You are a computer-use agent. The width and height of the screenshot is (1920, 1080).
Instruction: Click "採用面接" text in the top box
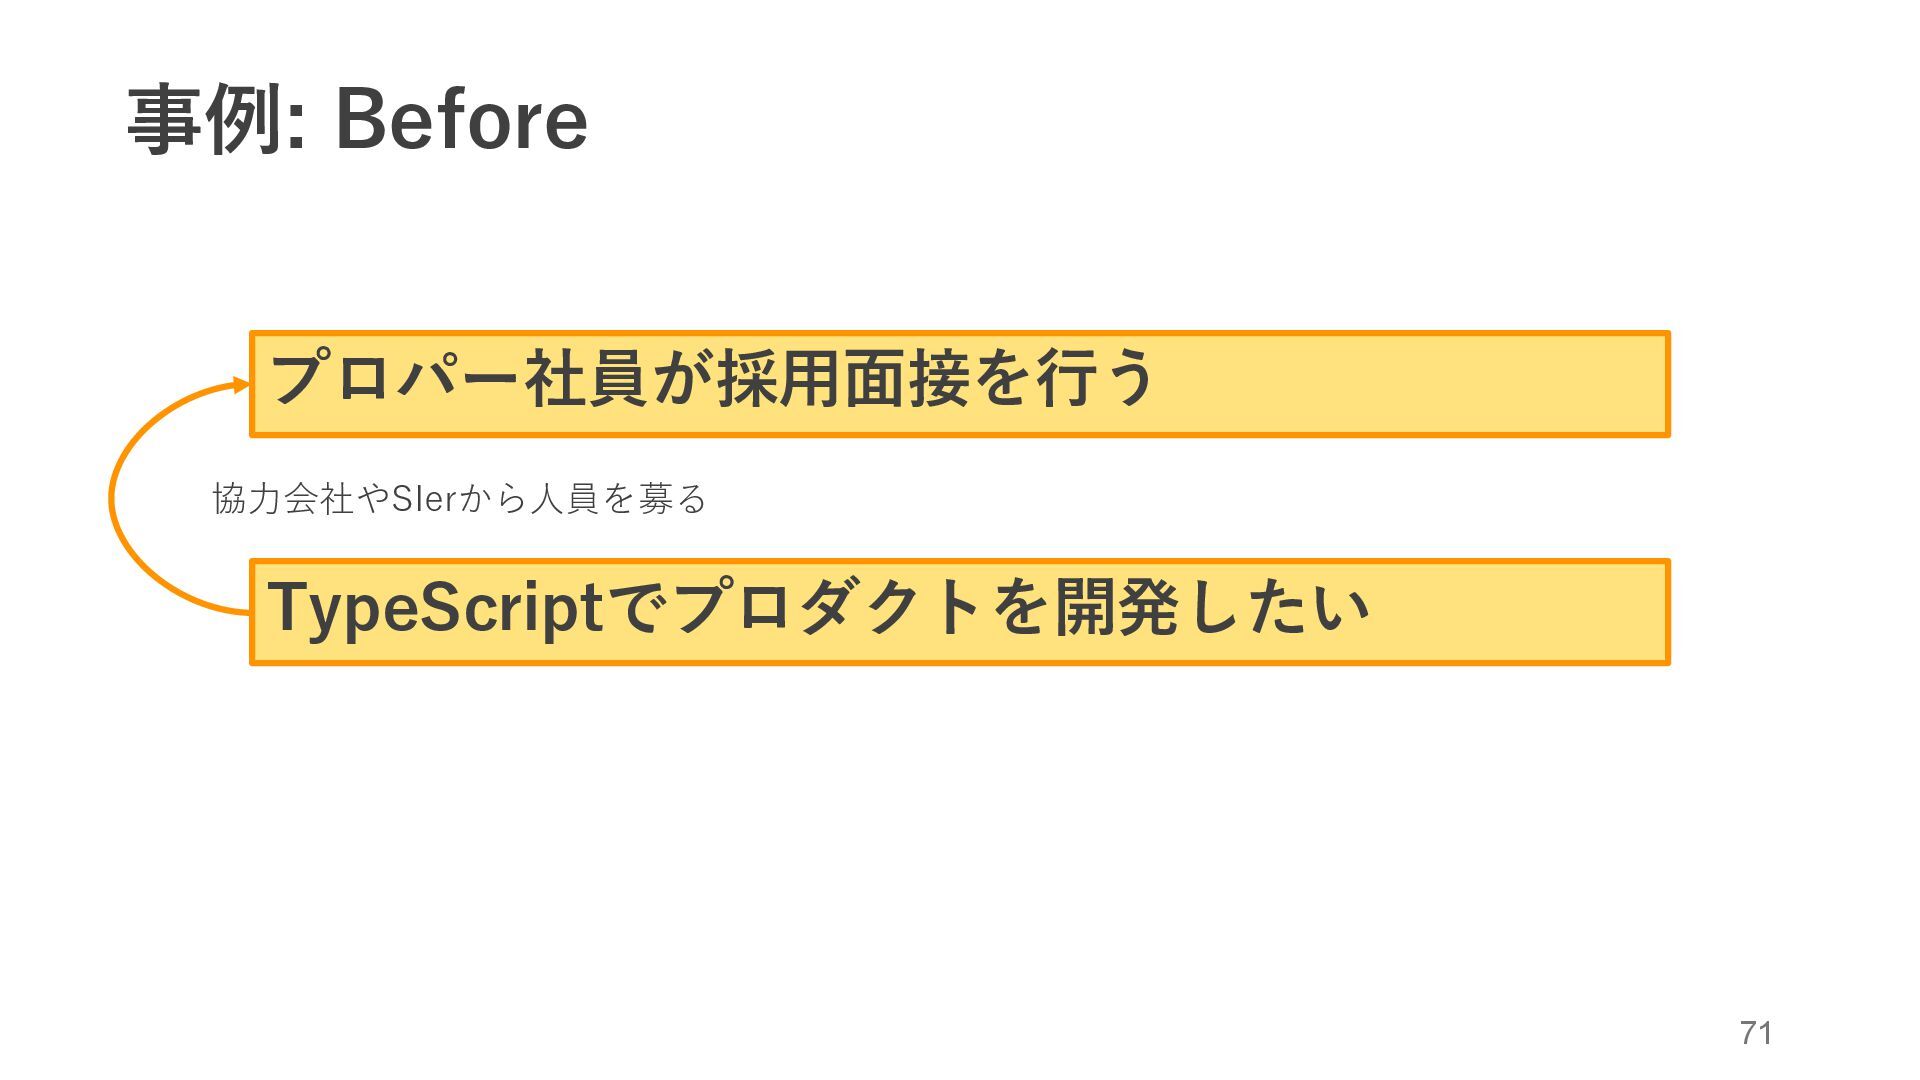pyautogui.click(x=843, y=379)
